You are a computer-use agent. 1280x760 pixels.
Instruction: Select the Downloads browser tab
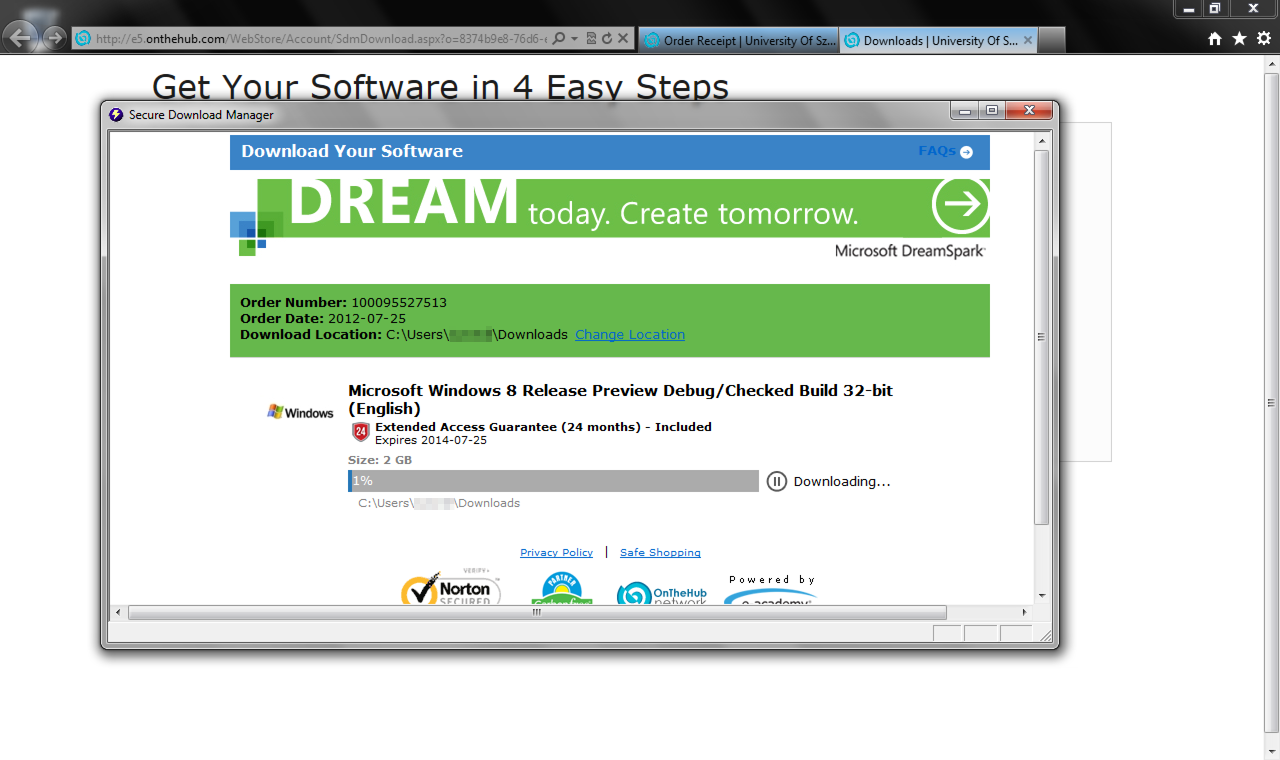tap(939, 40)
